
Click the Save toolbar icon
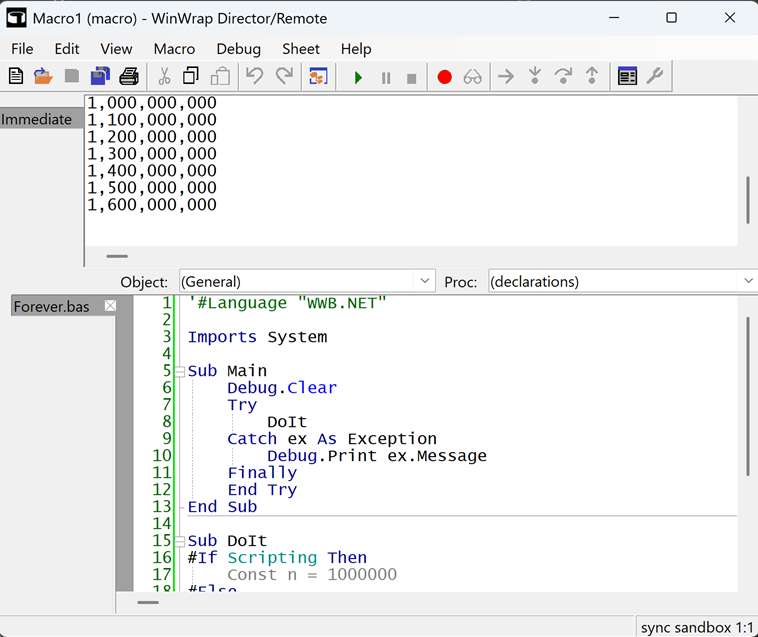click(72, 76)
